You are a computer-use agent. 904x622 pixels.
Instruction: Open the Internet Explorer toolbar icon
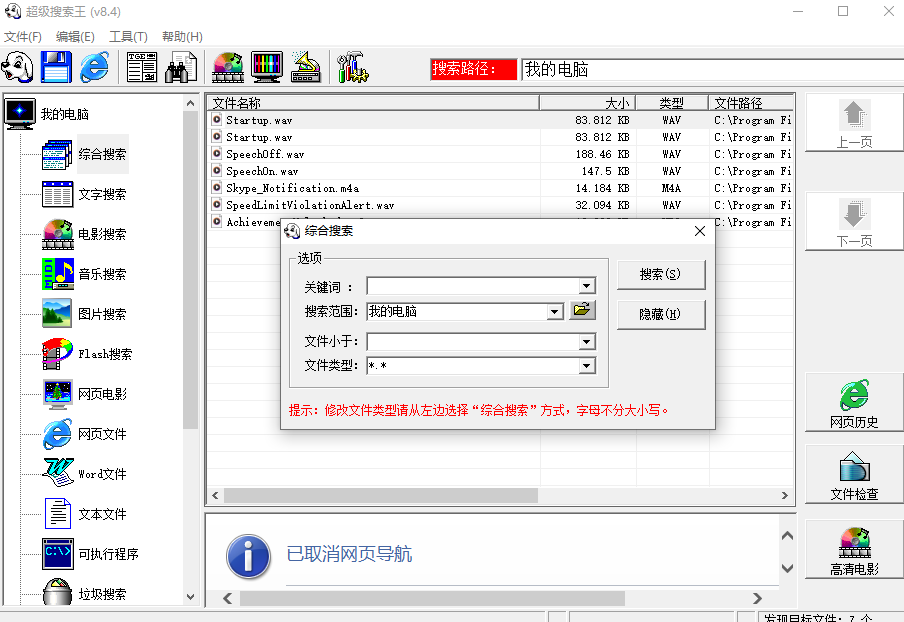[x=94, y=67]
